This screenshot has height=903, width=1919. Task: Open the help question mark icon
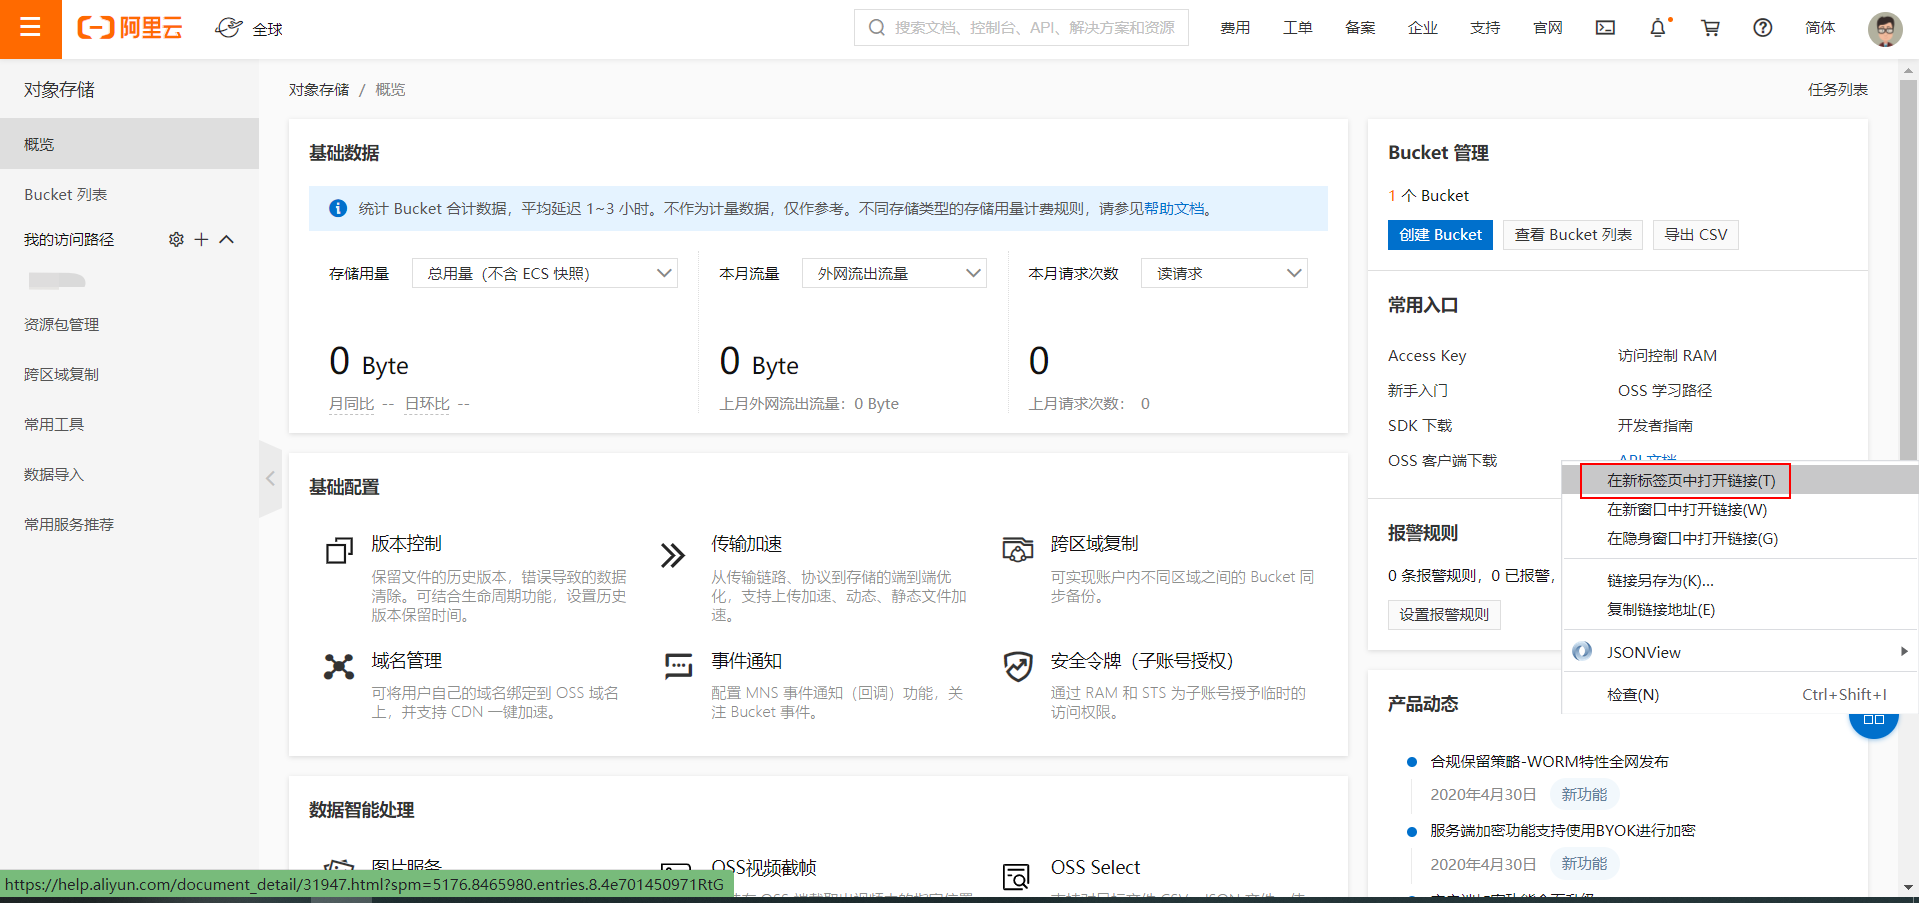[x=1763, y=28]
